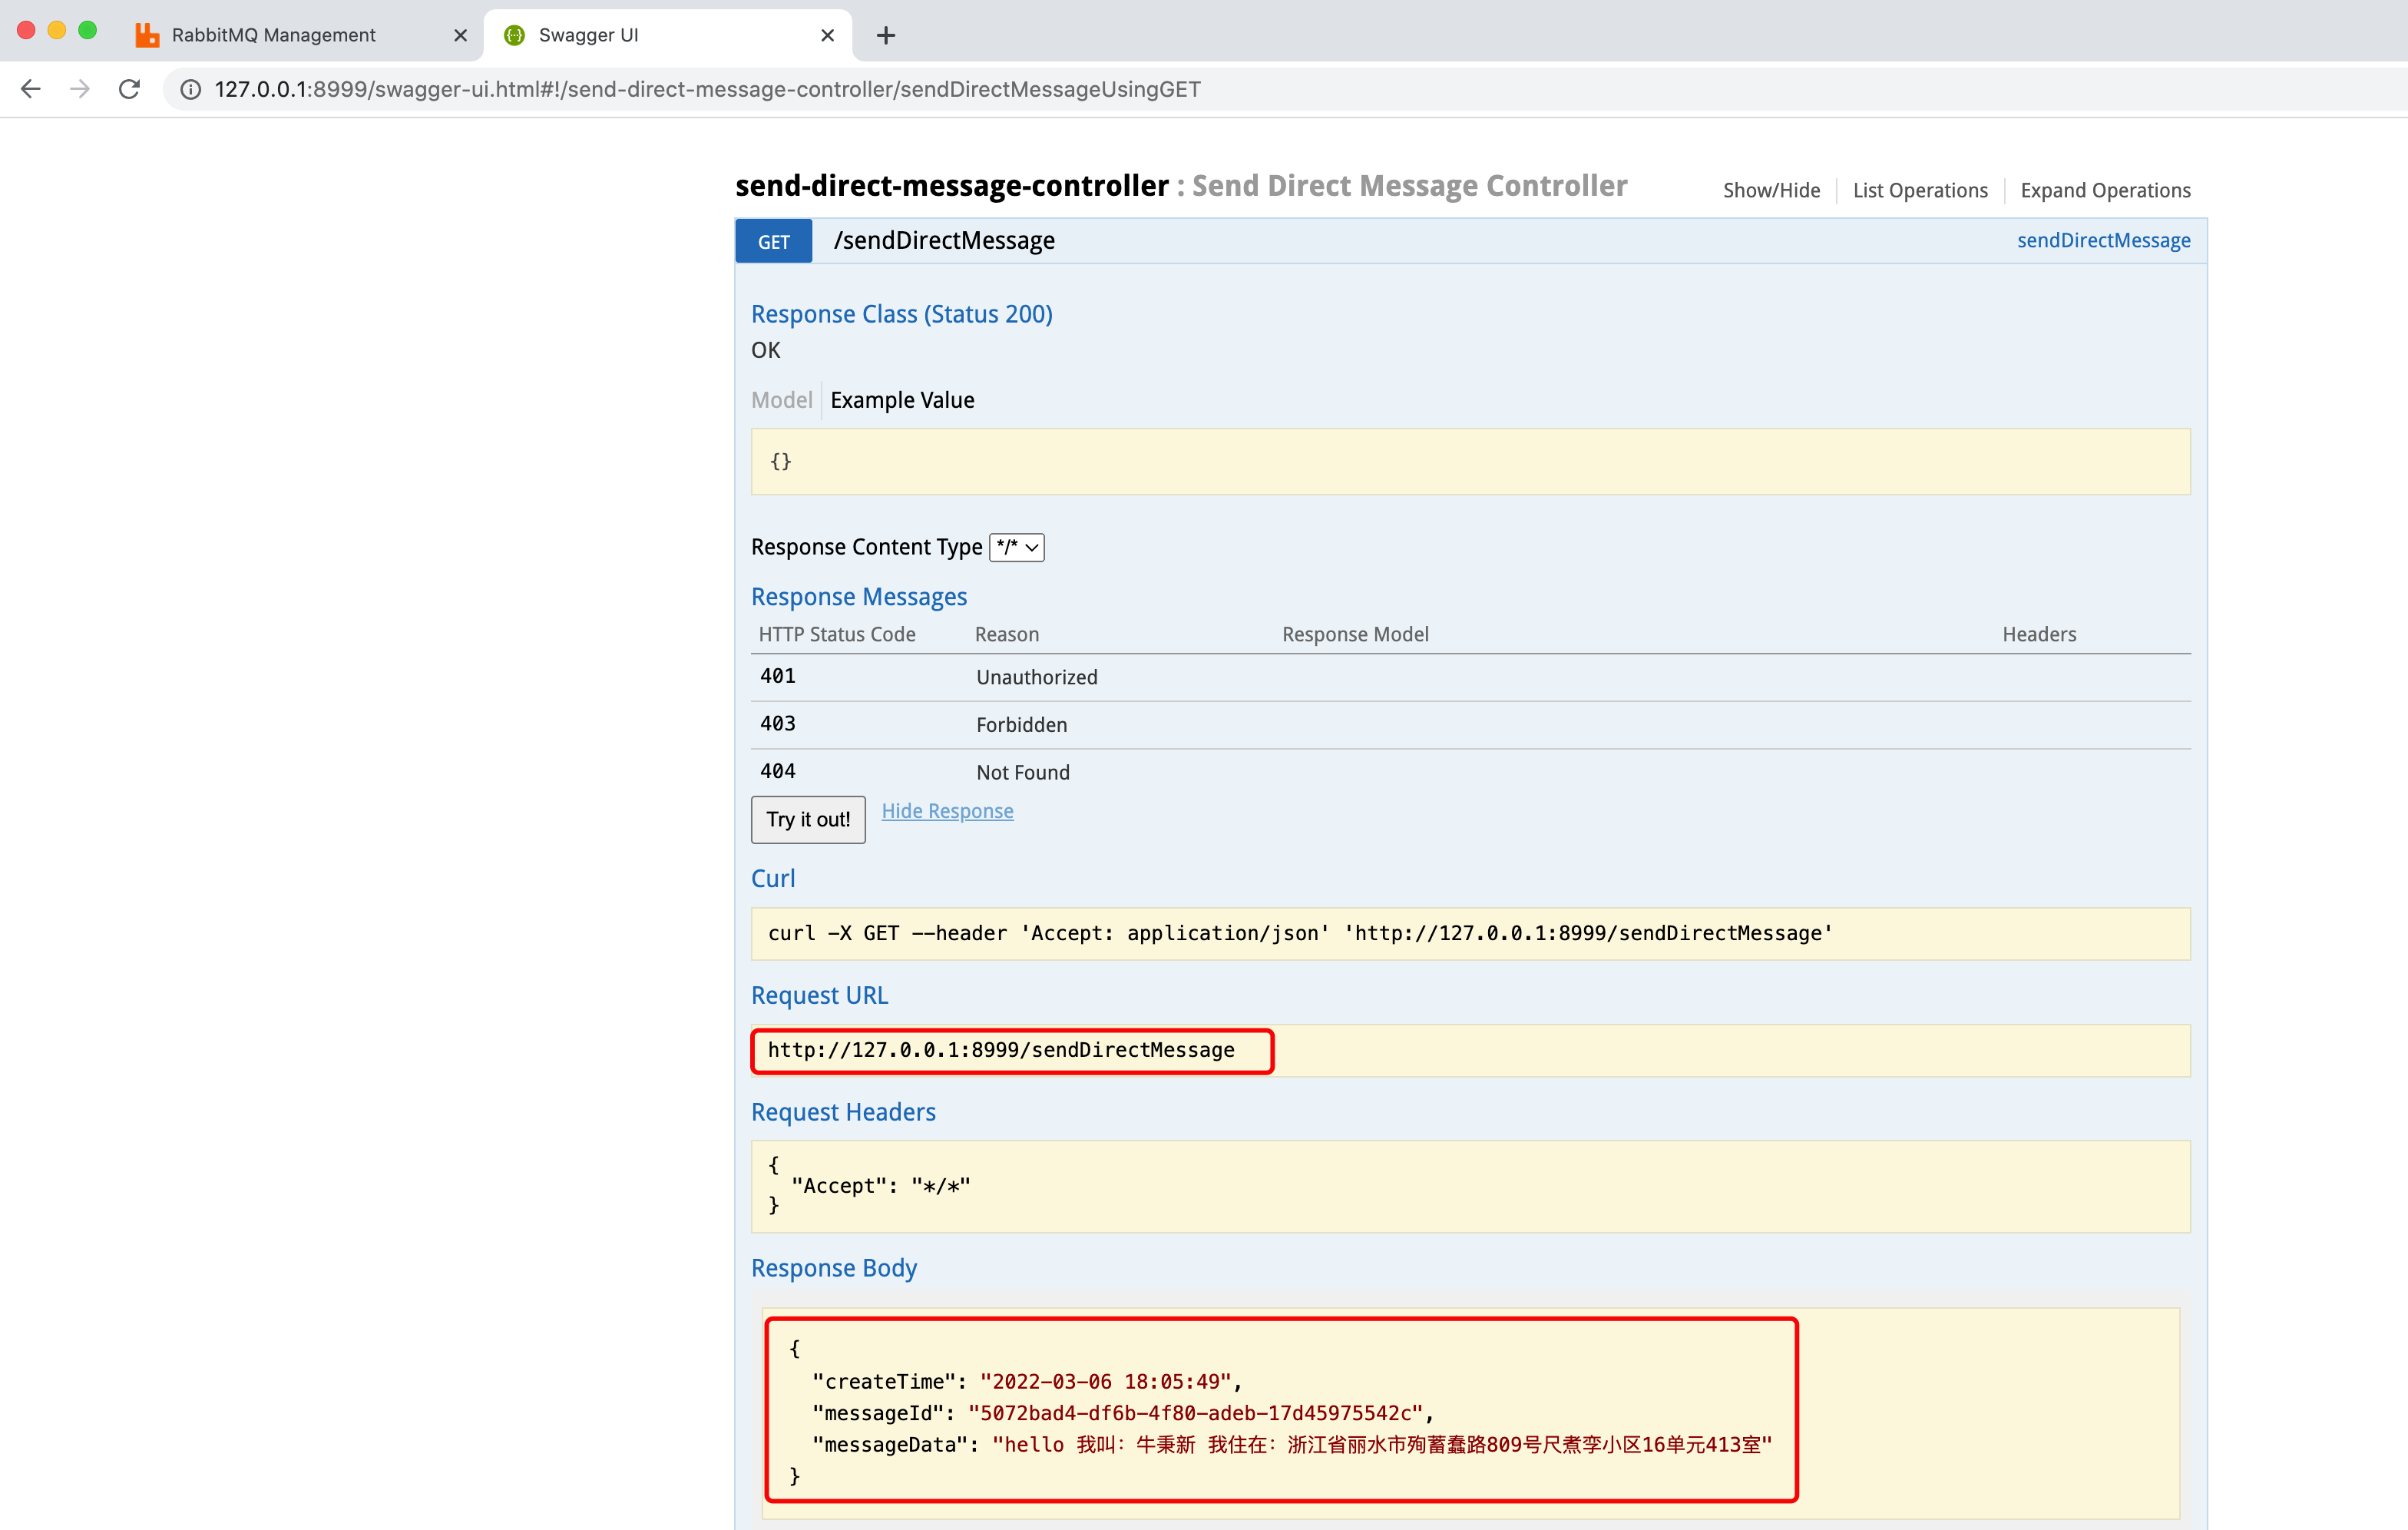Click the Response Model column header

(1355, 634)
